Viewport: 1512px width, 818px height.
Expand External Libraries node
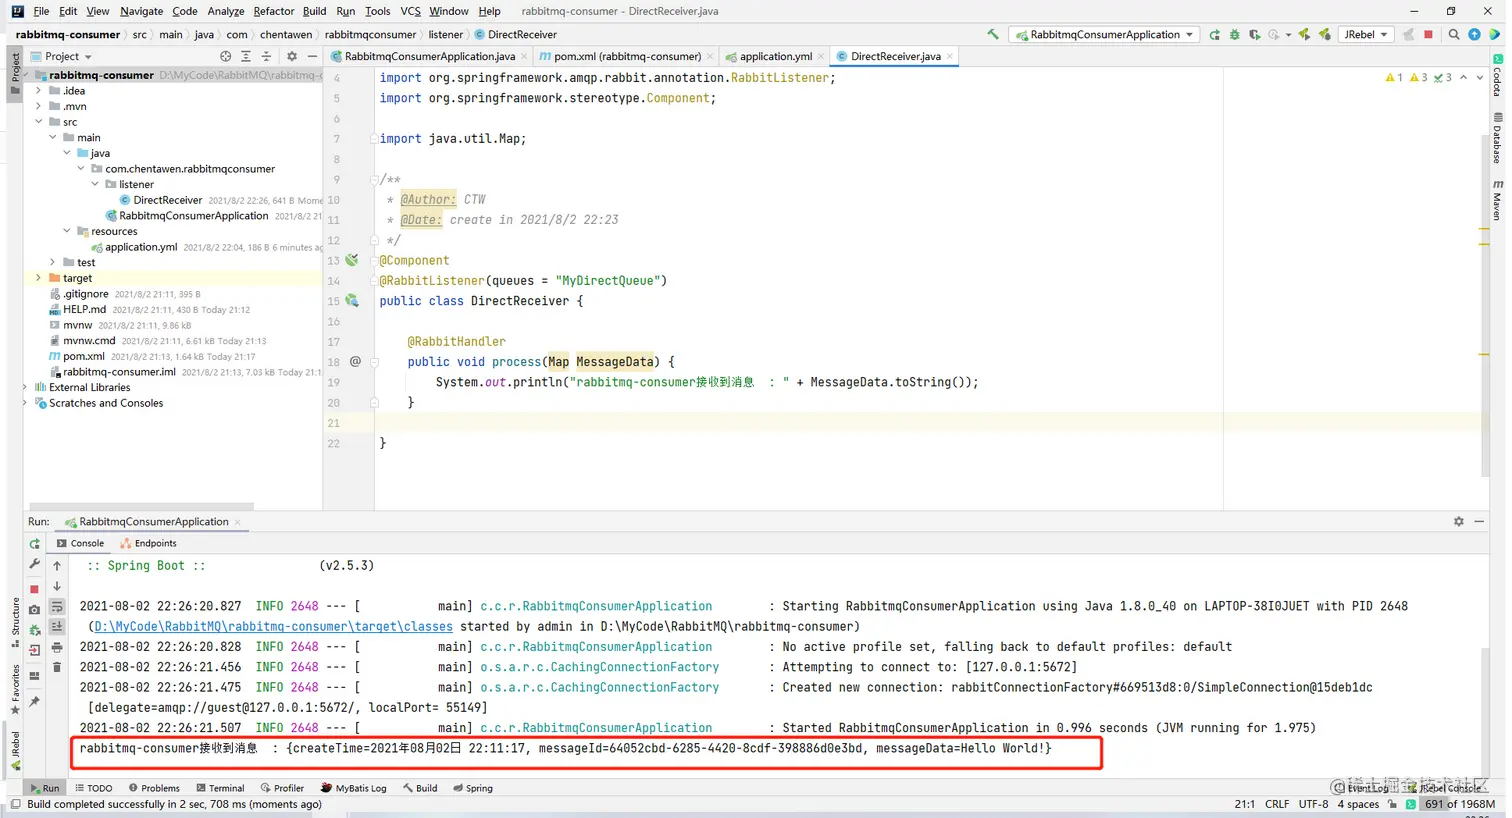click(x=26, y=387)
